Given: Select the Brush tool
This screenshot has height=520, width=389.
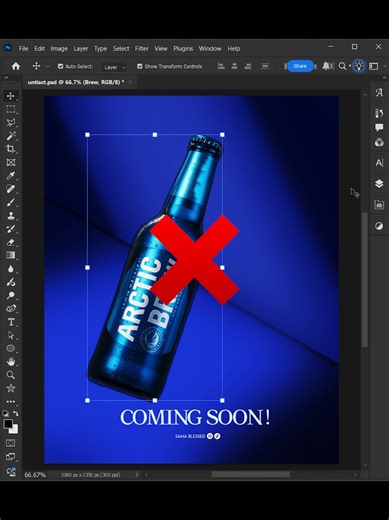Looking at the screenshot, I should coord(11,202).
